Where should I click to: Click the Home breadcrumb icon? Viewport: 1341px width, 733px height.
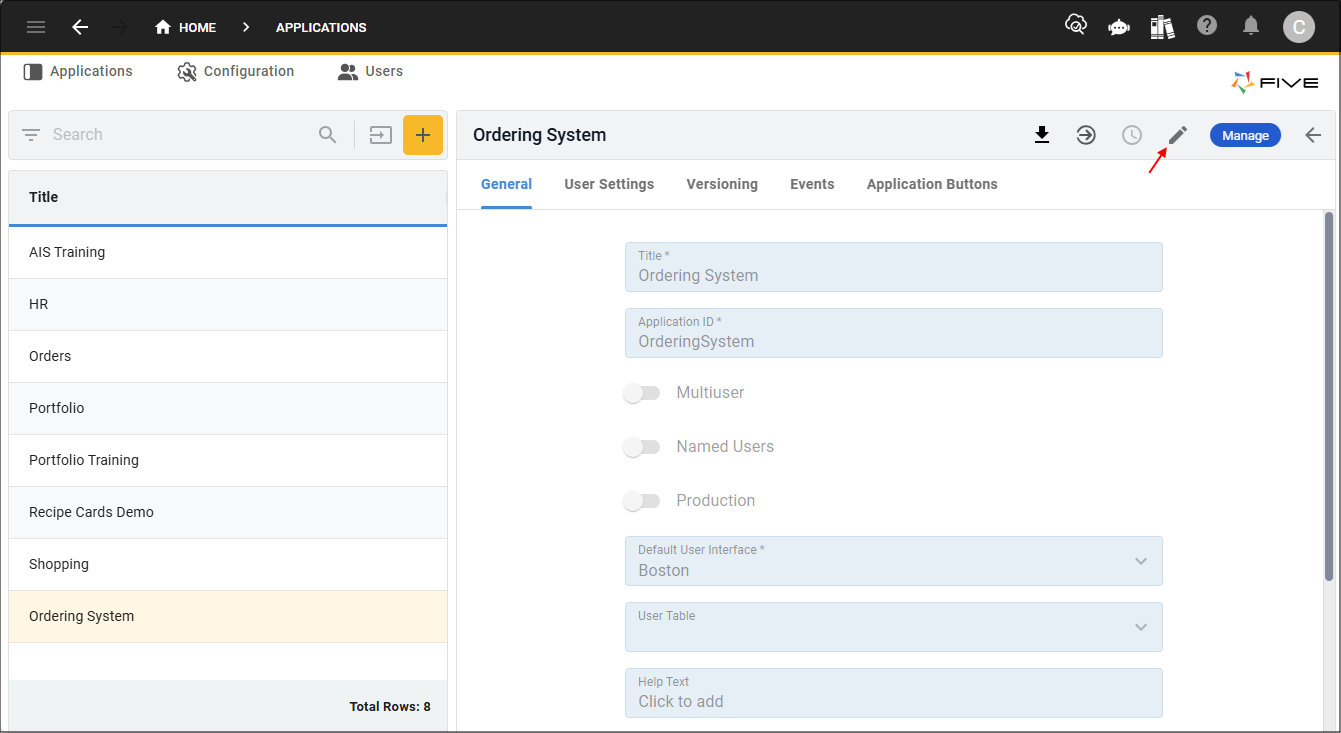point(163,27)
